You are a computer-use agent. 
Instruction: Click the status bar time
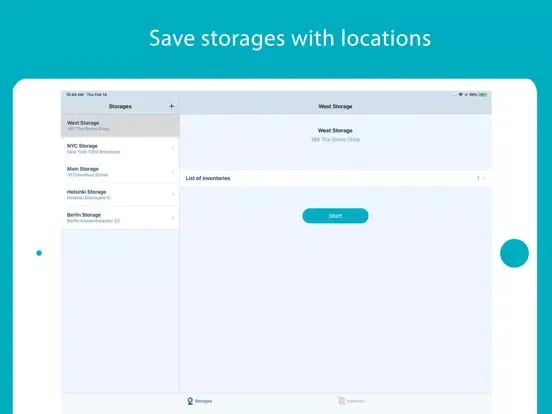tap(75, 94)
